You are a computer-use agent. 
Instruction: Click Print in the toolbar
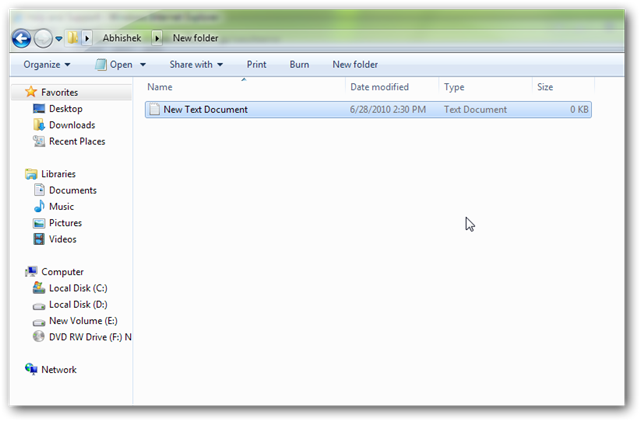pyautogui.click(x=256, y=65)
